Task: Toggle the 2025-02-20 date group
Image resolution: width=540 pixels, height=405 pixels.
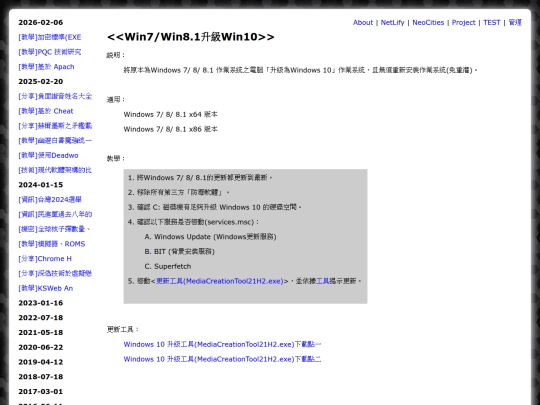Action: (41, 82)
